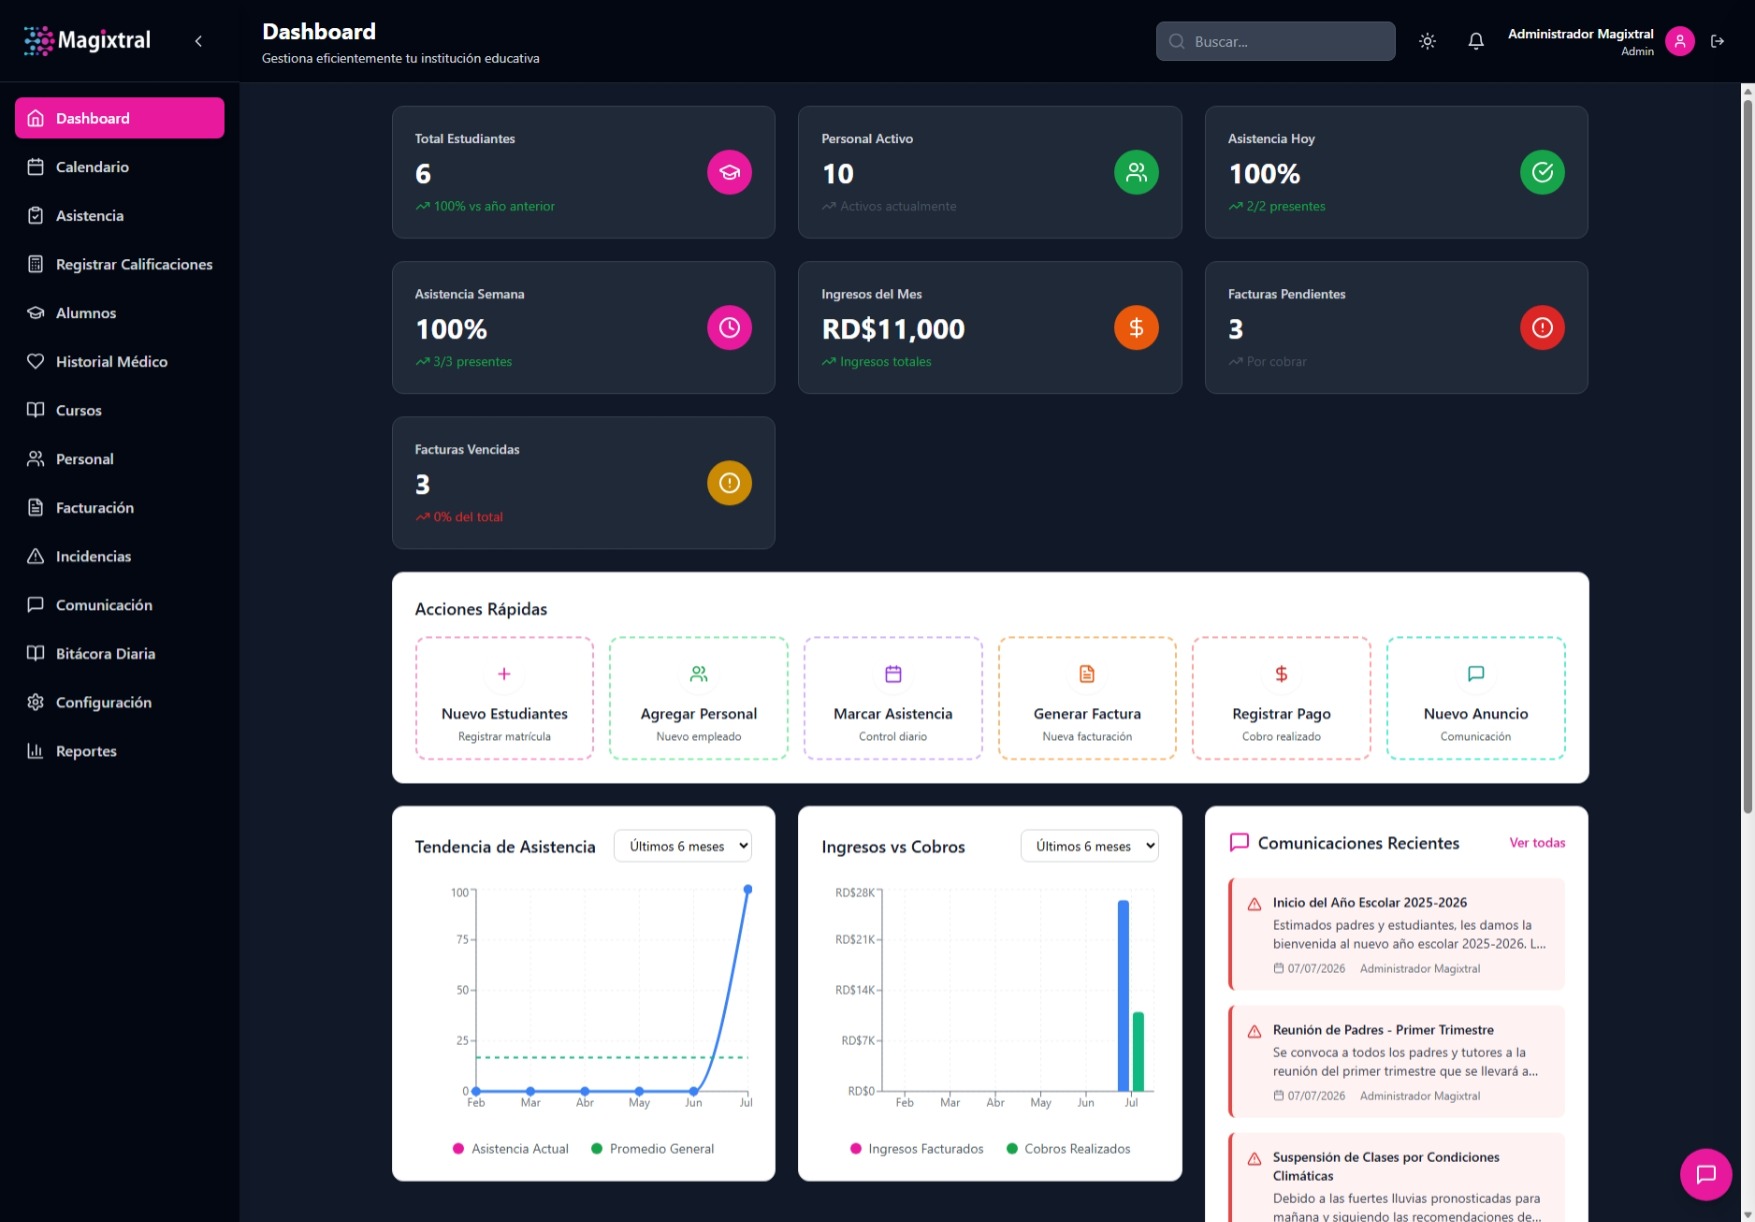Navigate to Alumnos section
The image size is (1755, 1222).
click(x=120, y=313)
